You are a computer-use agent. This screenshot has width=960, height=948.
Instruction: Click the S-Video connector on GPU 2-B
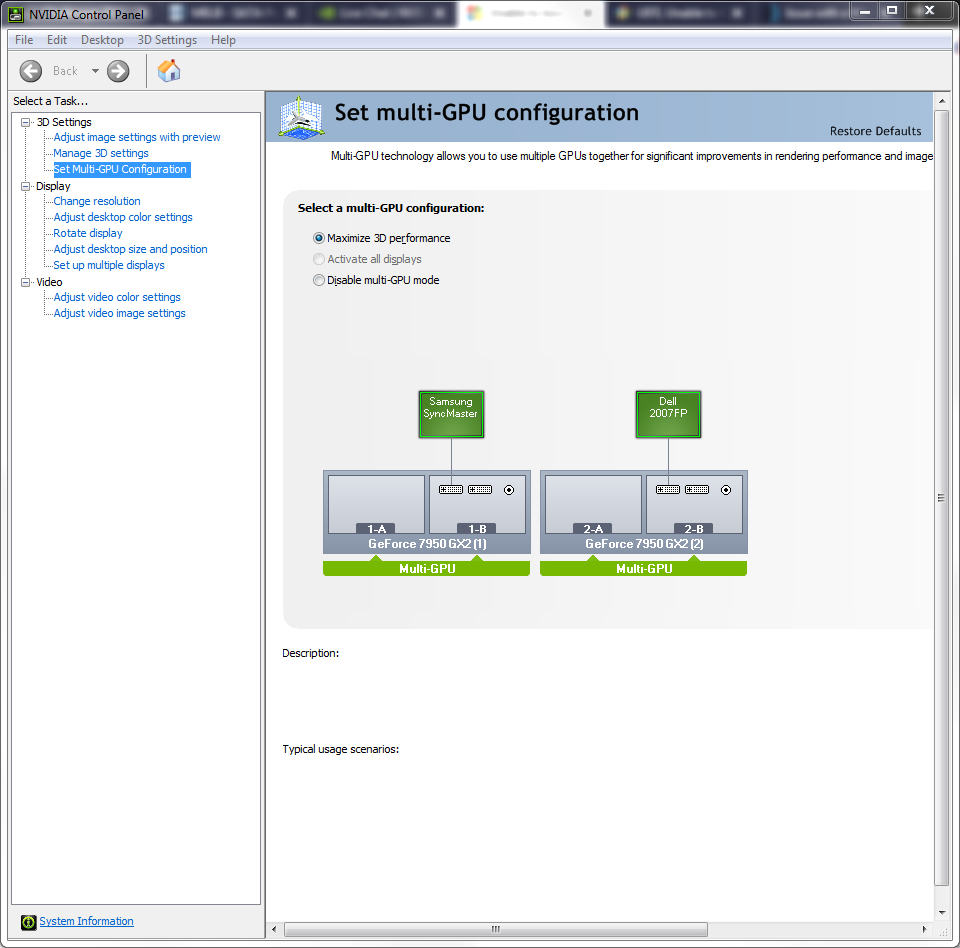[726, 490]
